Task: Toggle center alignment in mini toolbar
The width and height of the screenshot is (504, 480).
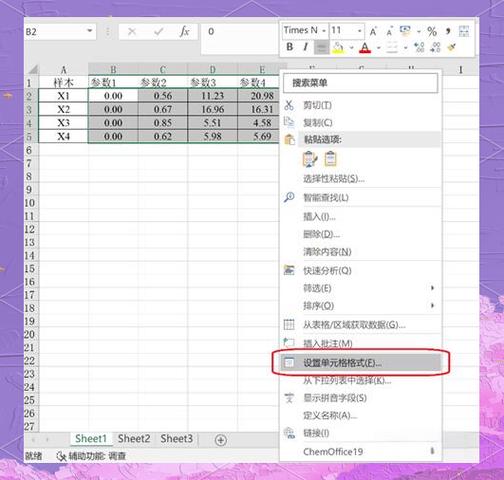Action: pos(321,47)
